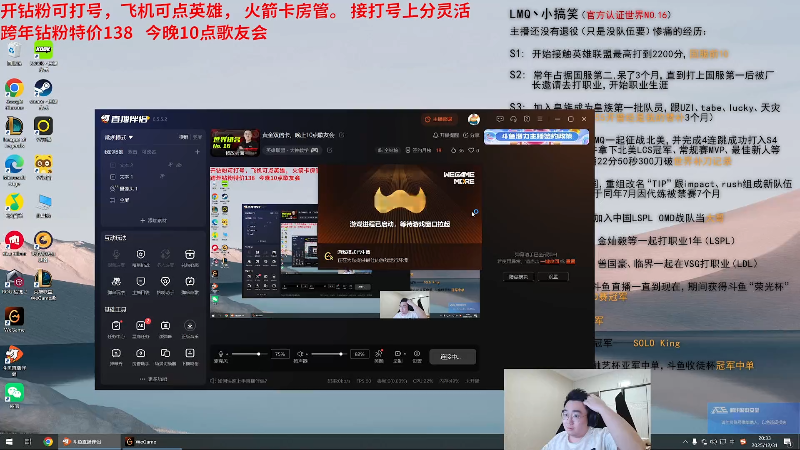The width and height of the screenshot is (800, 450).
Task: Open the settings gear in the bottom control bar
Action: coord(417,354)
